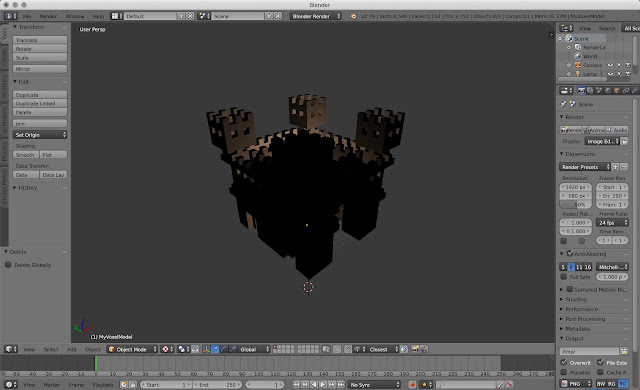The width and height of the screenshot is (640, 390).
Task: Open the Render Layers properties tab
Action: pyautogui.click(x=590, y=91)
